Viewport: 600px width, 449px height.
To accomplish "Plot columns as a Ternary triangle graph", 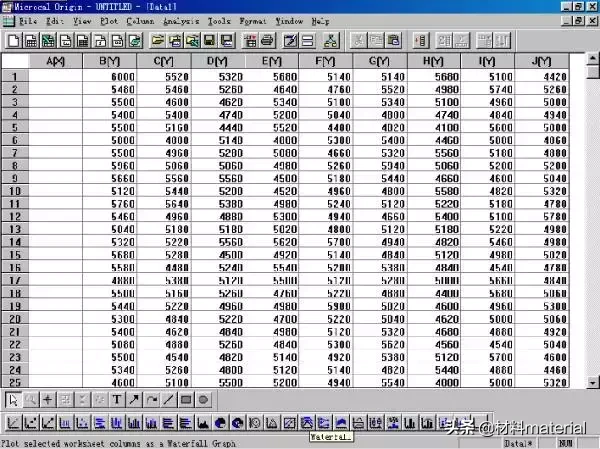I will 272,423.
